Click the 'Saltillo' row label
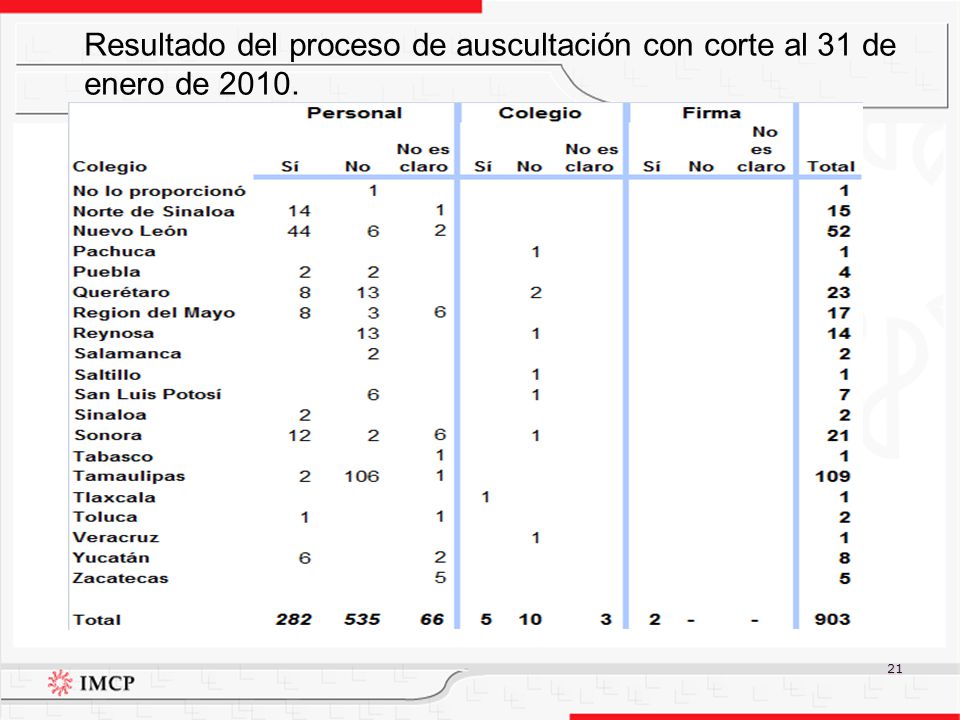This screenshot has width=960, height=720. 108,375
